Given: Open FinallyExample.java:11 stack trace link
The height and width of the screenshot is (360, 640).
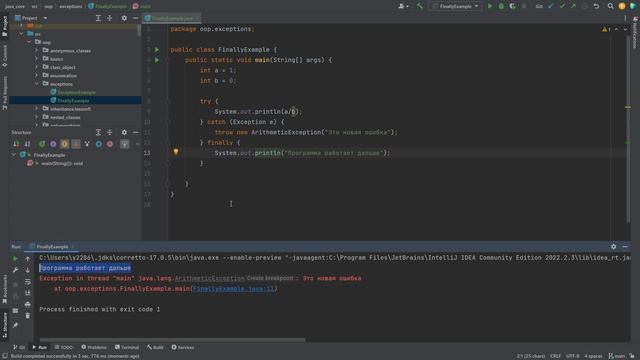Looking at the screenshot, I should pyautogui.click(x=233, y=289).
